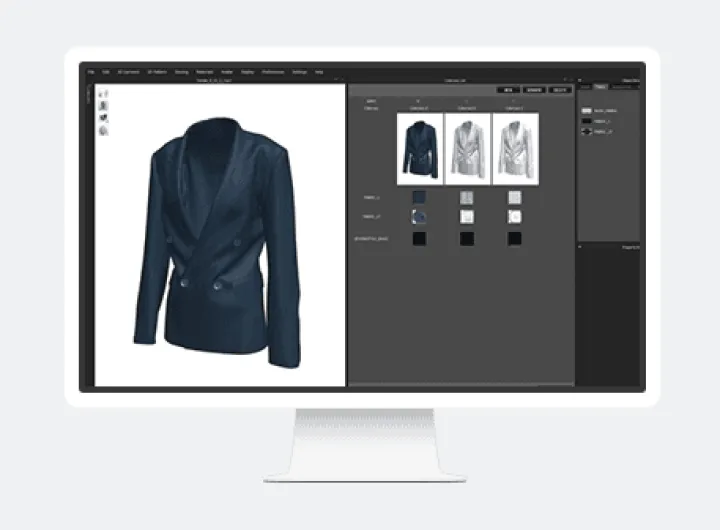This screenshot has height=530, width=720.
Task: Open the Materials menu
Action: (205, 72)
